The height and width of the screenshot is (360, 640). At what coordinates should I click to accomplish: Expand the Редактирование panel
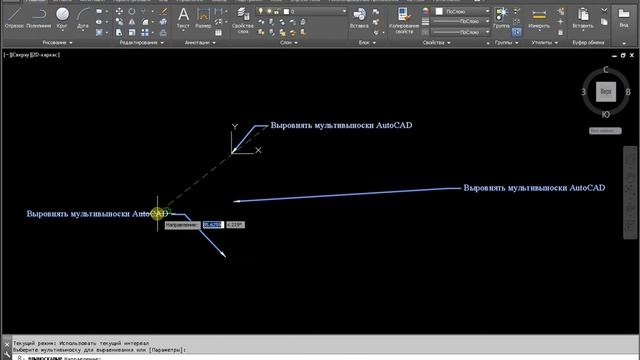(x=142, y=42)
